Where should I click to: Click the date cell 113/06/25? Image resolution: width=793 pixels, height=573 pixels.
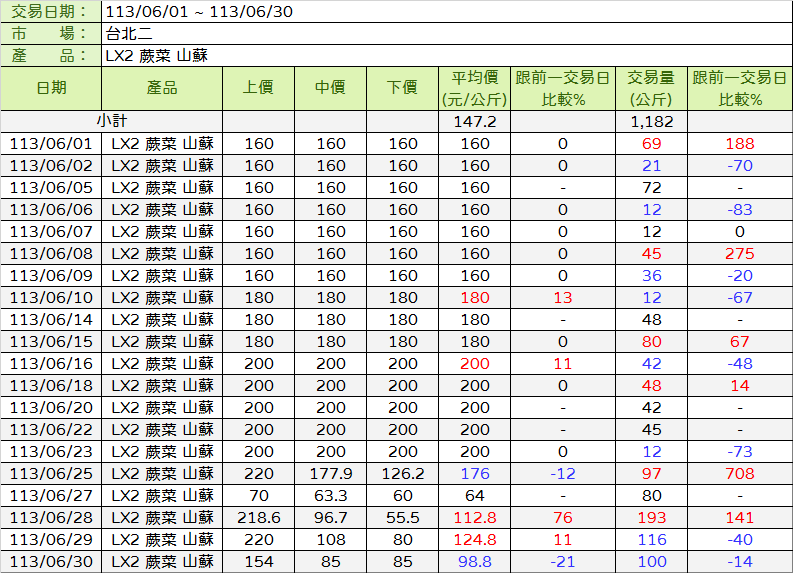pos(50,473)
